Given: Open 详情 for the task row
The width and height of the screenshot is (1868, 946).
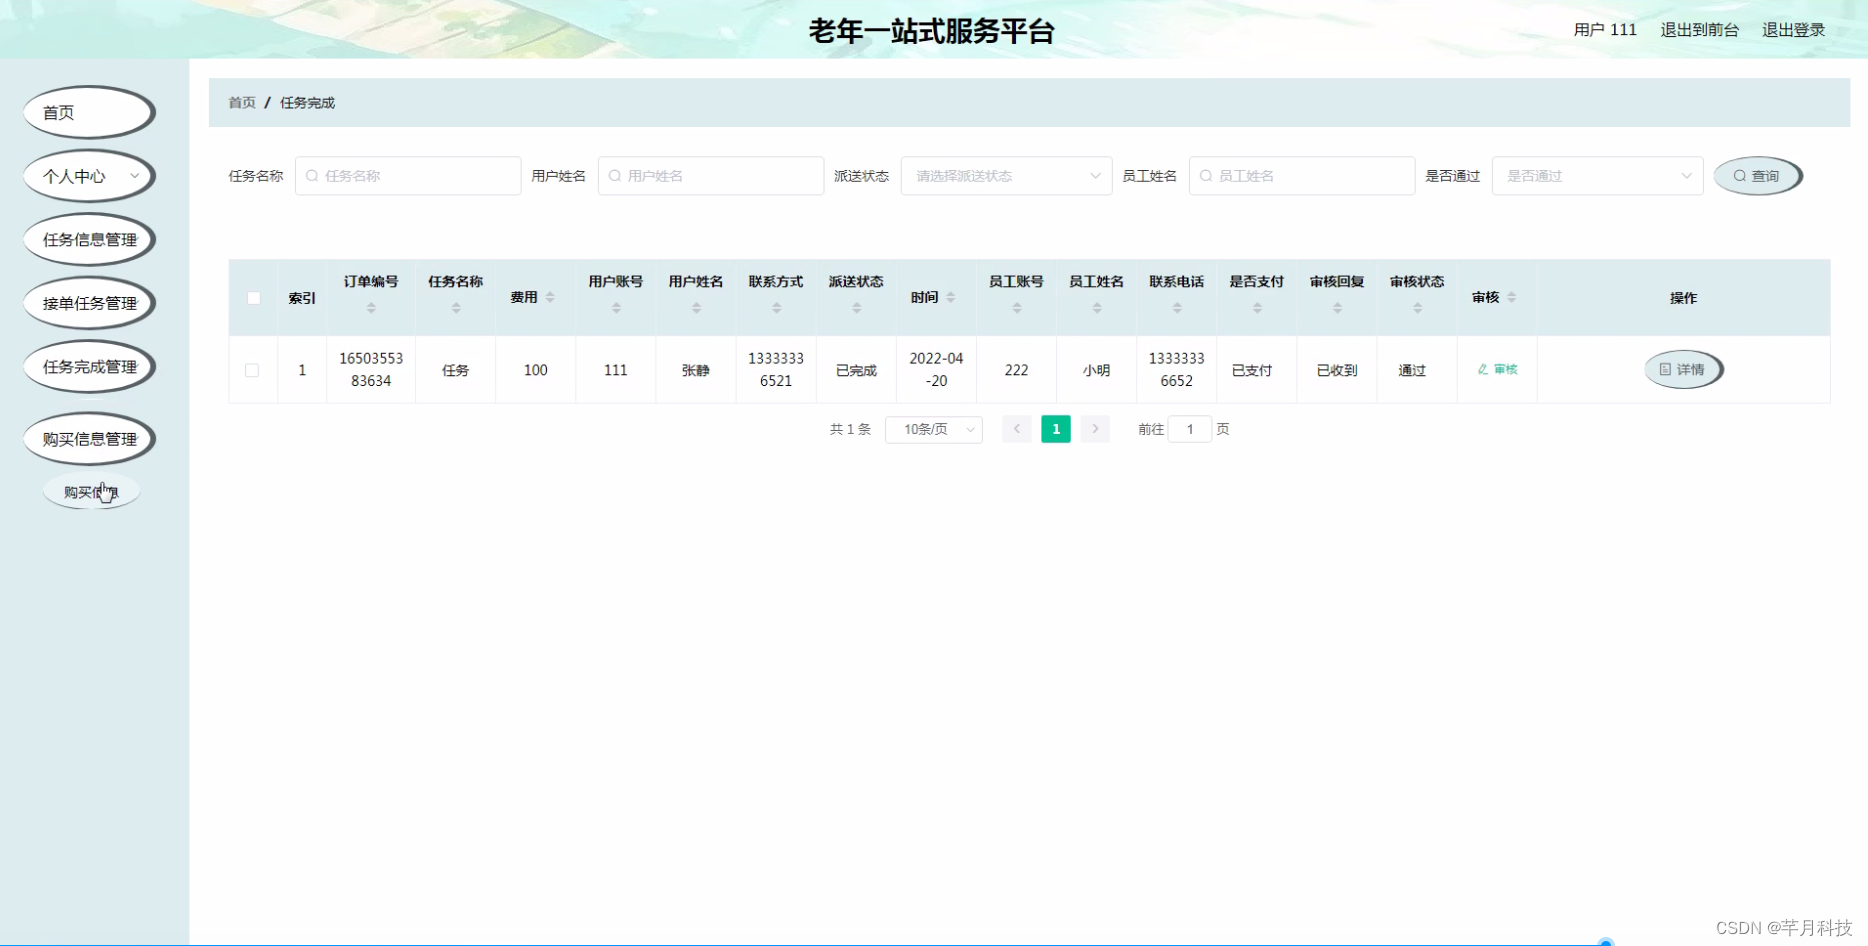Looking at the screenshot, I should [1683, 370].
